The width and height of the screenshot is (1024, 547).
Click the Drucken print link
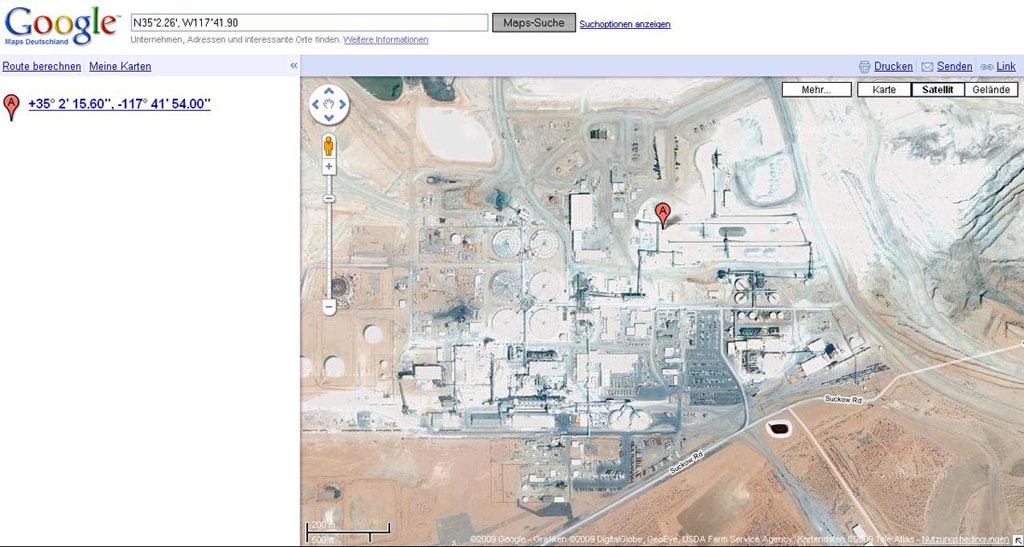tap(893, 67)
